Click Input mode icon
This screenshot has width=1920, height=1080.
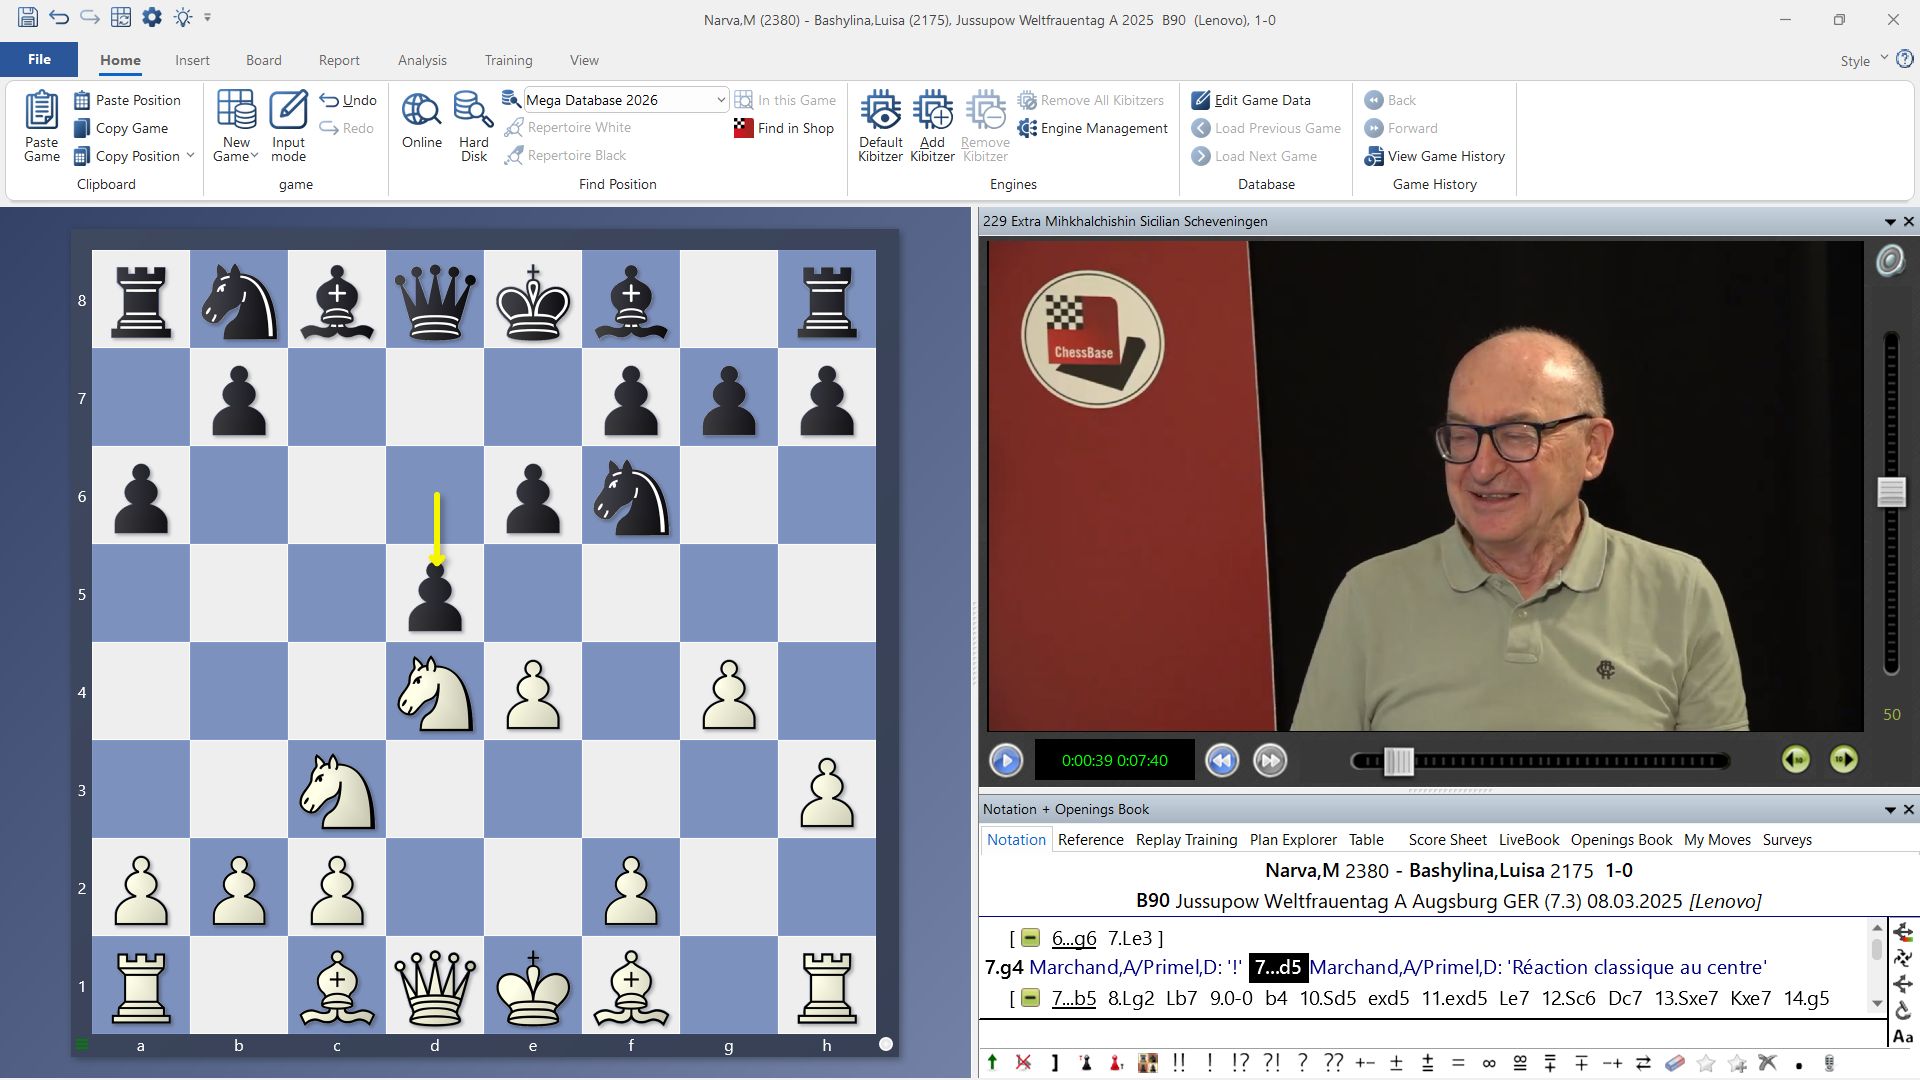click(x=288, y=111)
